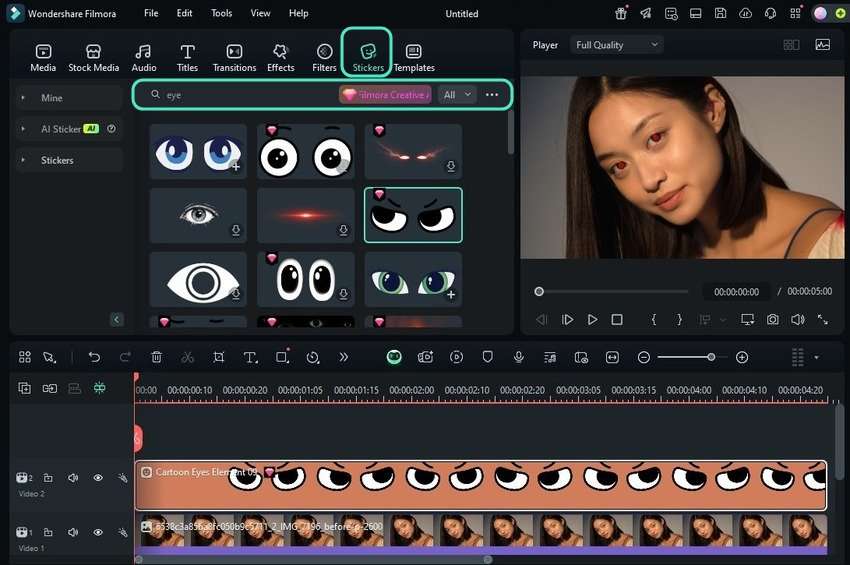The image size is (850, 565).
Task: Show more timeline tools
Action: click(343, 357)
